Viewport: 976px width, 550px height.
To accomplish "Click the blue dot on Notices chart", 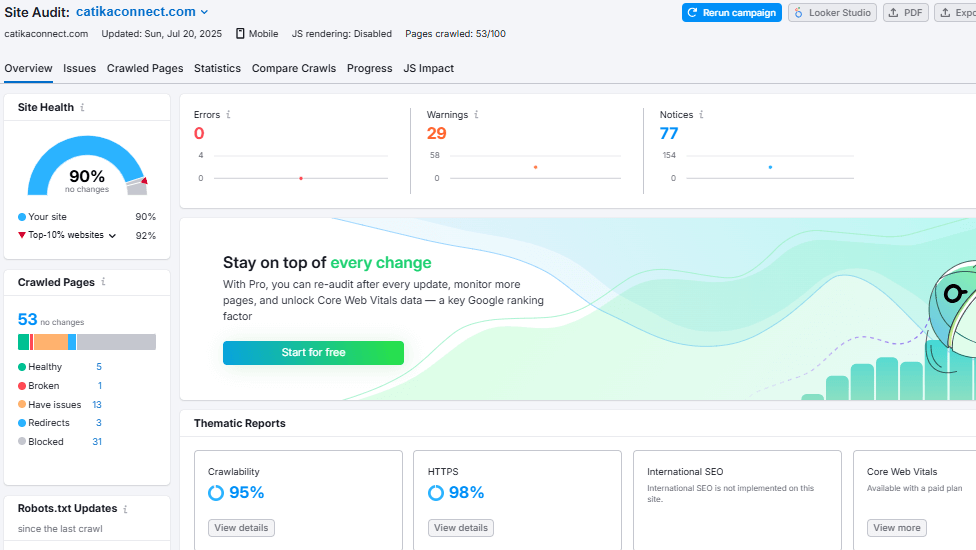I will pyautogui.click(x=771, y=167).
